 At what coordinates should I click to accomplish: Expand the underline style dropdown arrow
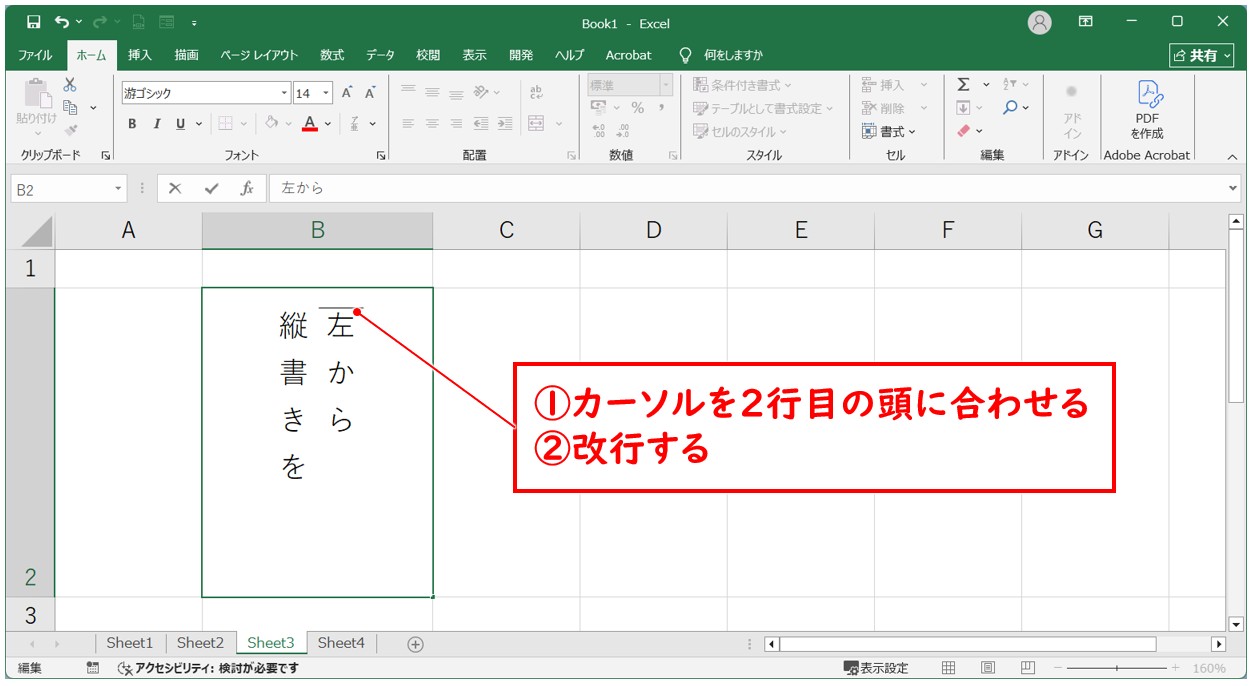[199, 124]
